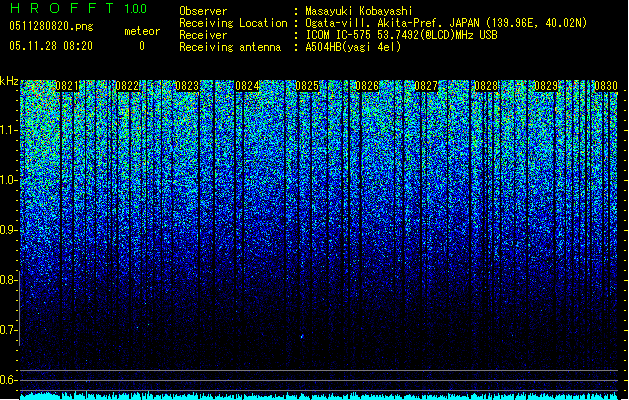Select the file name 0511280820.png
629x400 pixels.
tap(51, 26)
